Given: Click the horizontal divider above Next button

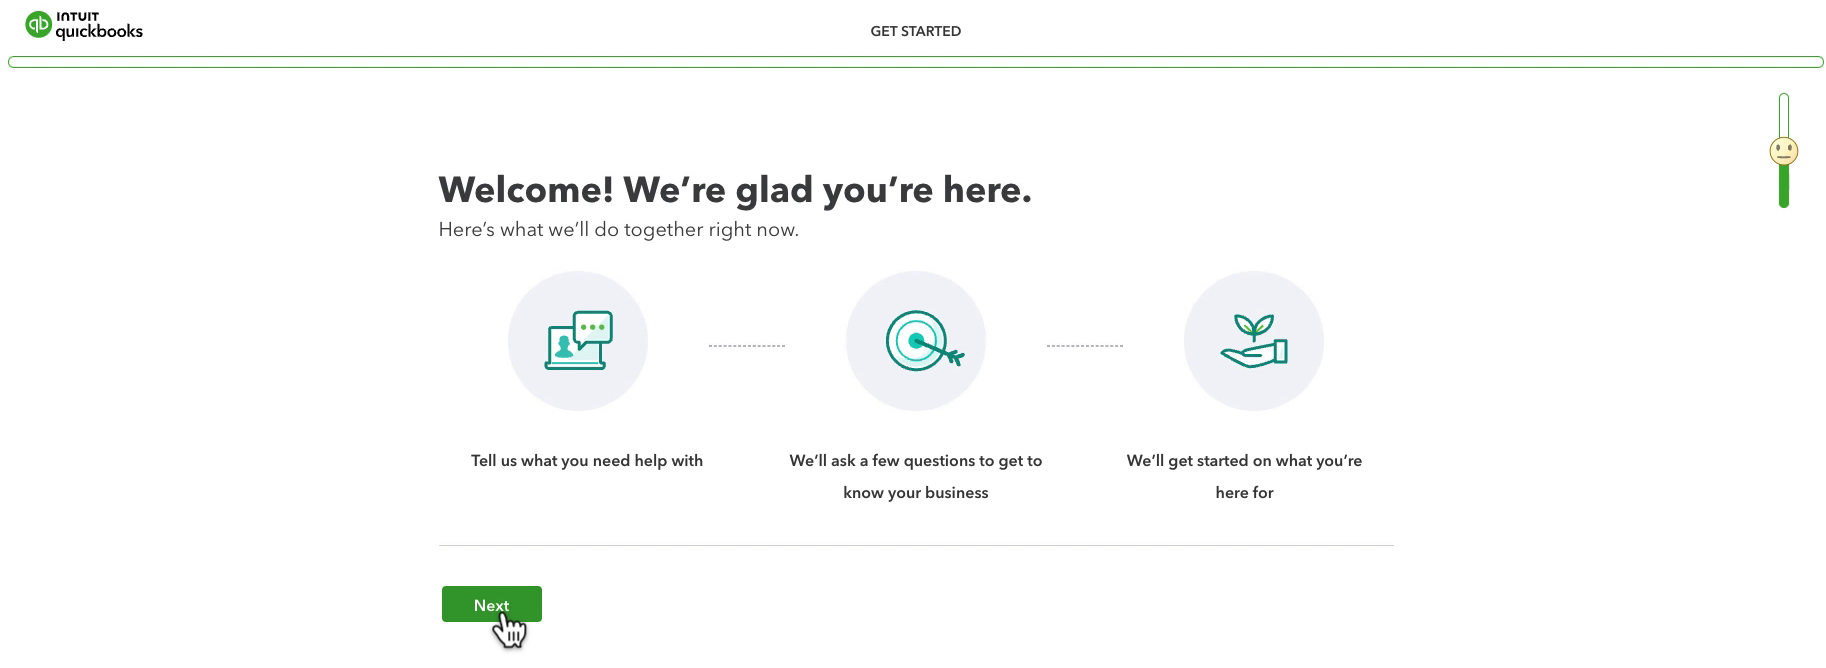Looking at the screenshot, I should coord(915,546).
